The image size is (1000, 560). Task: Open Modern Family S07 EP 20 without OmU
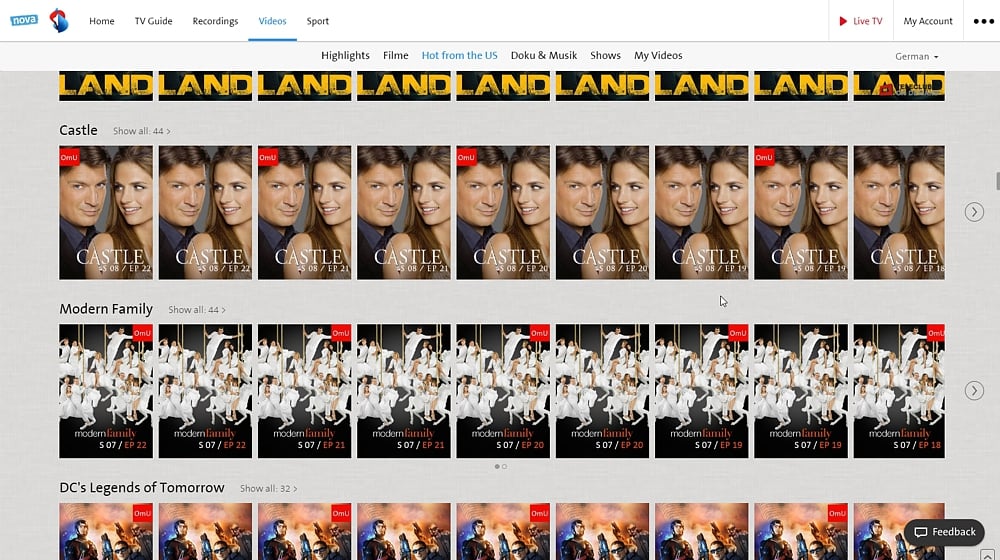[x=602, y=391]
